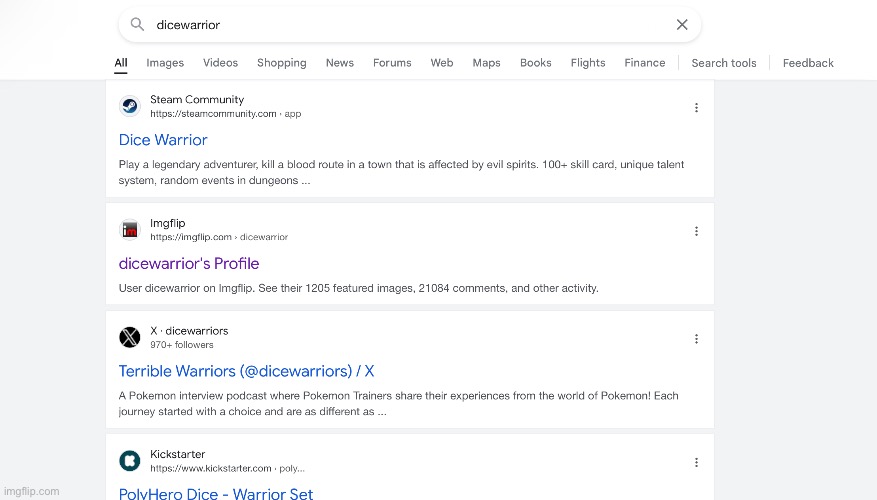Click the Kickstarter site name
The height and width of the screenshot is (500, 877).
pyautogui.click(x=177, y=454)
